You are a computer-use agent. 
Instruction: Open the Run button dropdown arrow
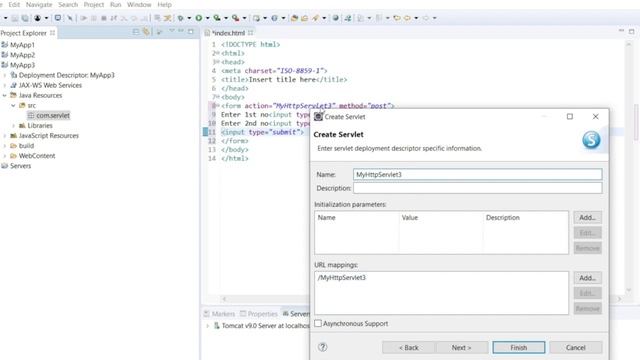(207, 18)
